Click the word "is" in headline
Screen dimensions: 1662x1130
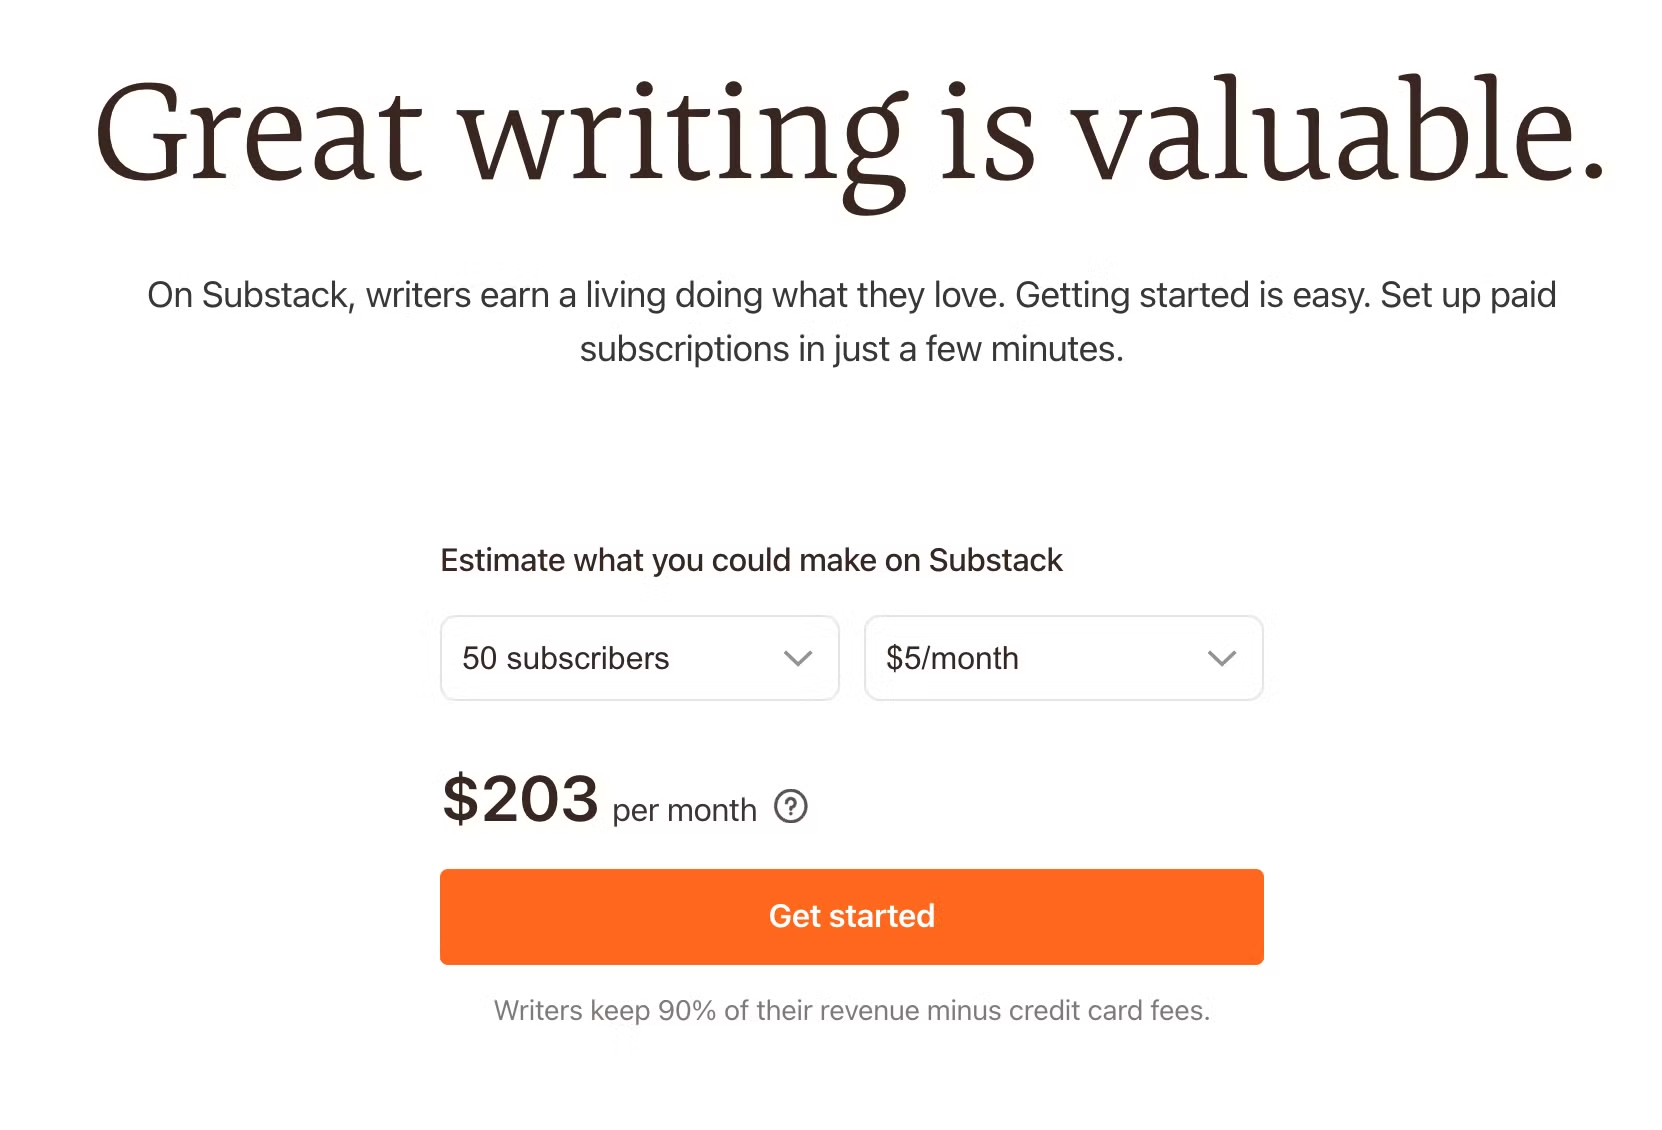pos(987,135)
